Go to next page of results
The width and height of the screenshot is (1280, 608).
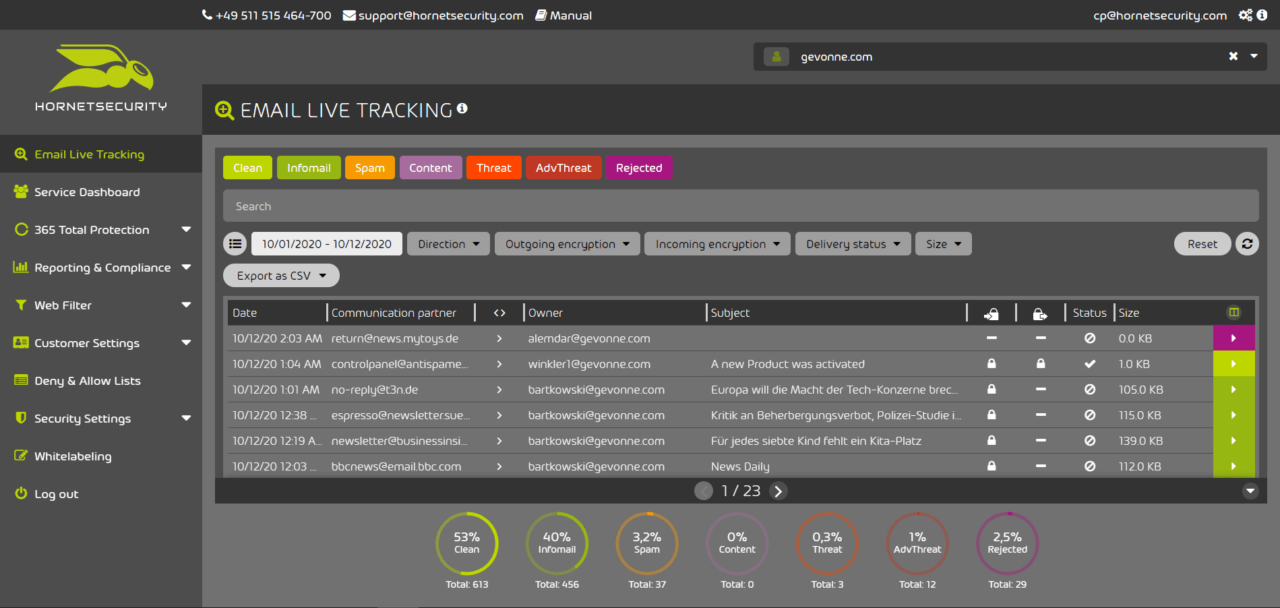tap(778, 490)
